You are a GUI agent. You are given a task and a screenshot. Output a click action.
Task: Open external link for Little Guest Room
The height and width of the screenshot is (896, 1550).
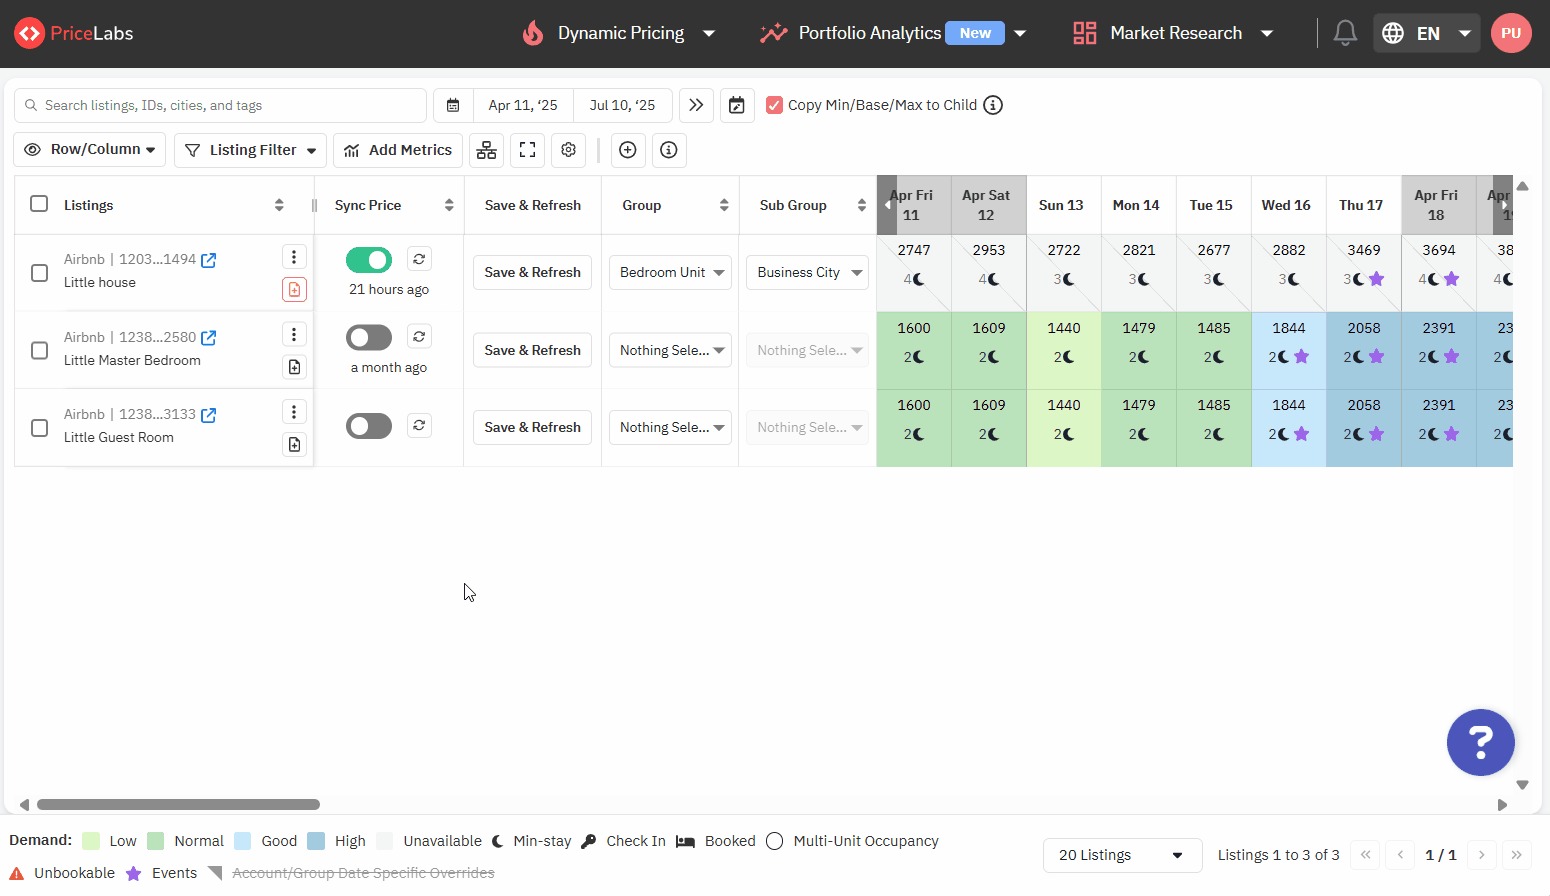pos(209,415)
